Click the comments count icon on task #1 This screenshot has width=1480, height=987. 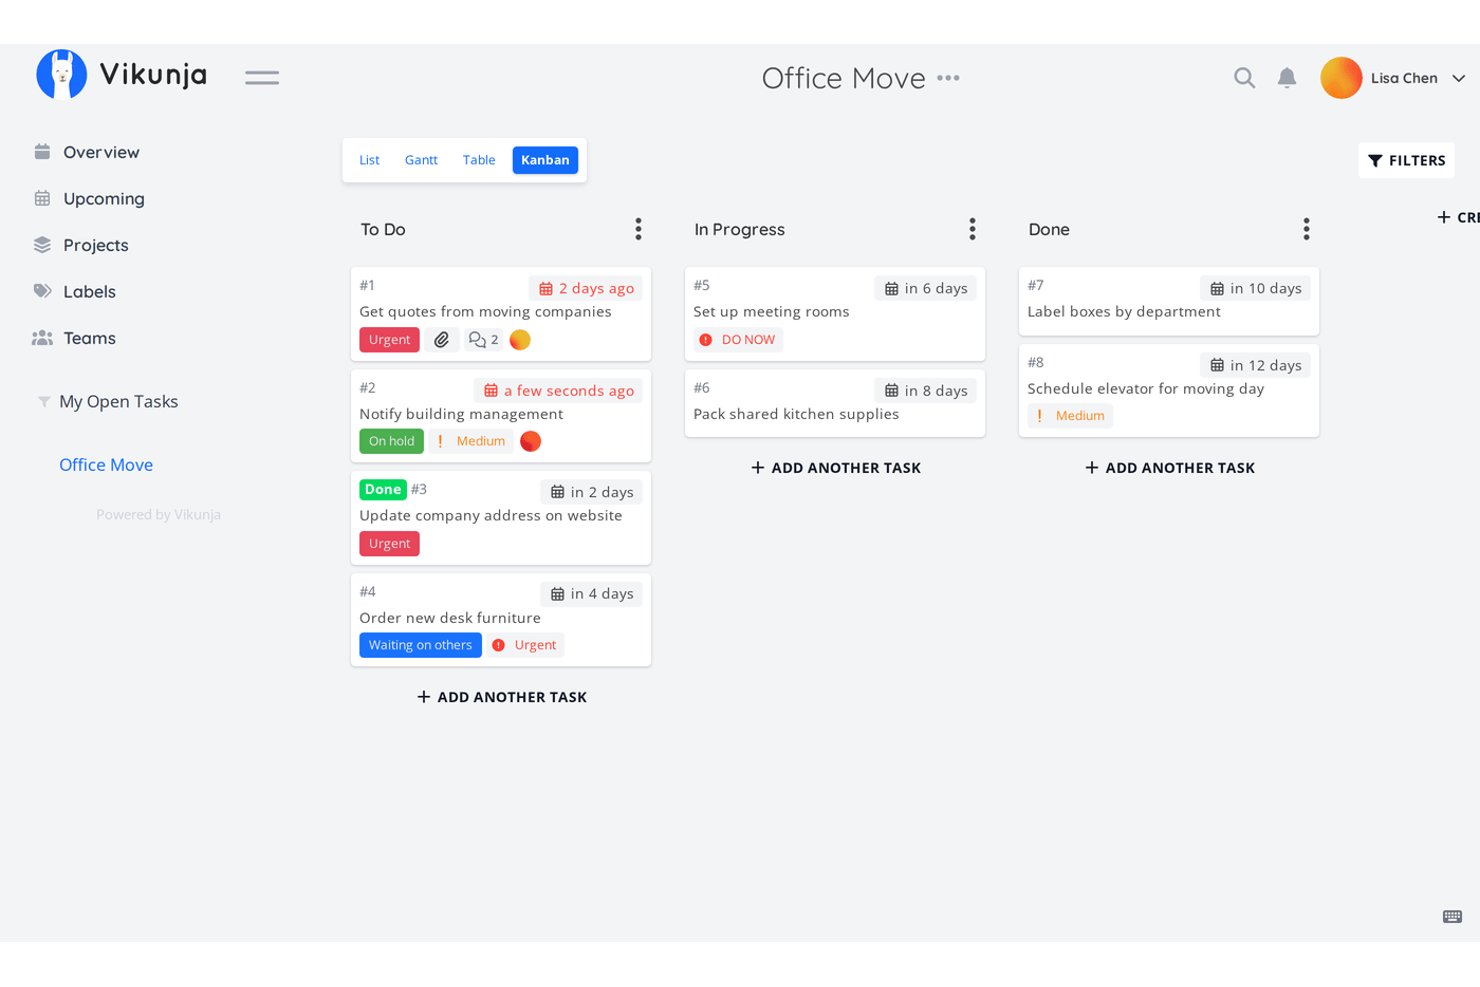pyautogui.click(x=484, y=340)
